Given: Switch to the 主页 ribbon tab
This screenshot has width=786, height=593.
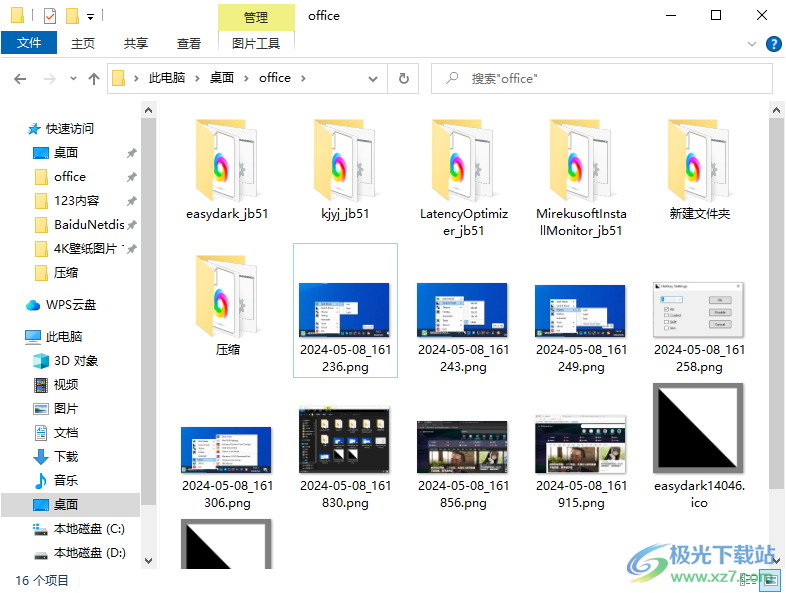Looking at the screenshot, I should click(83, 44).
